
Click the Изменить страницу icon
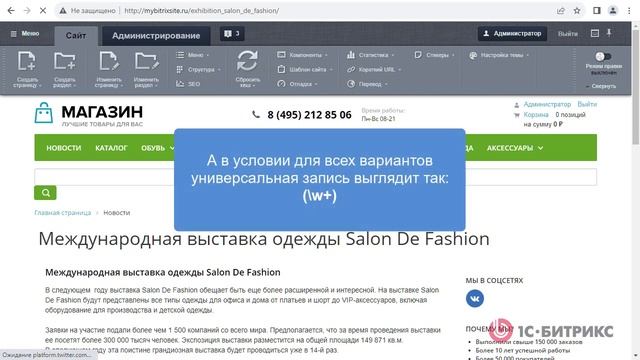point(109,62)
